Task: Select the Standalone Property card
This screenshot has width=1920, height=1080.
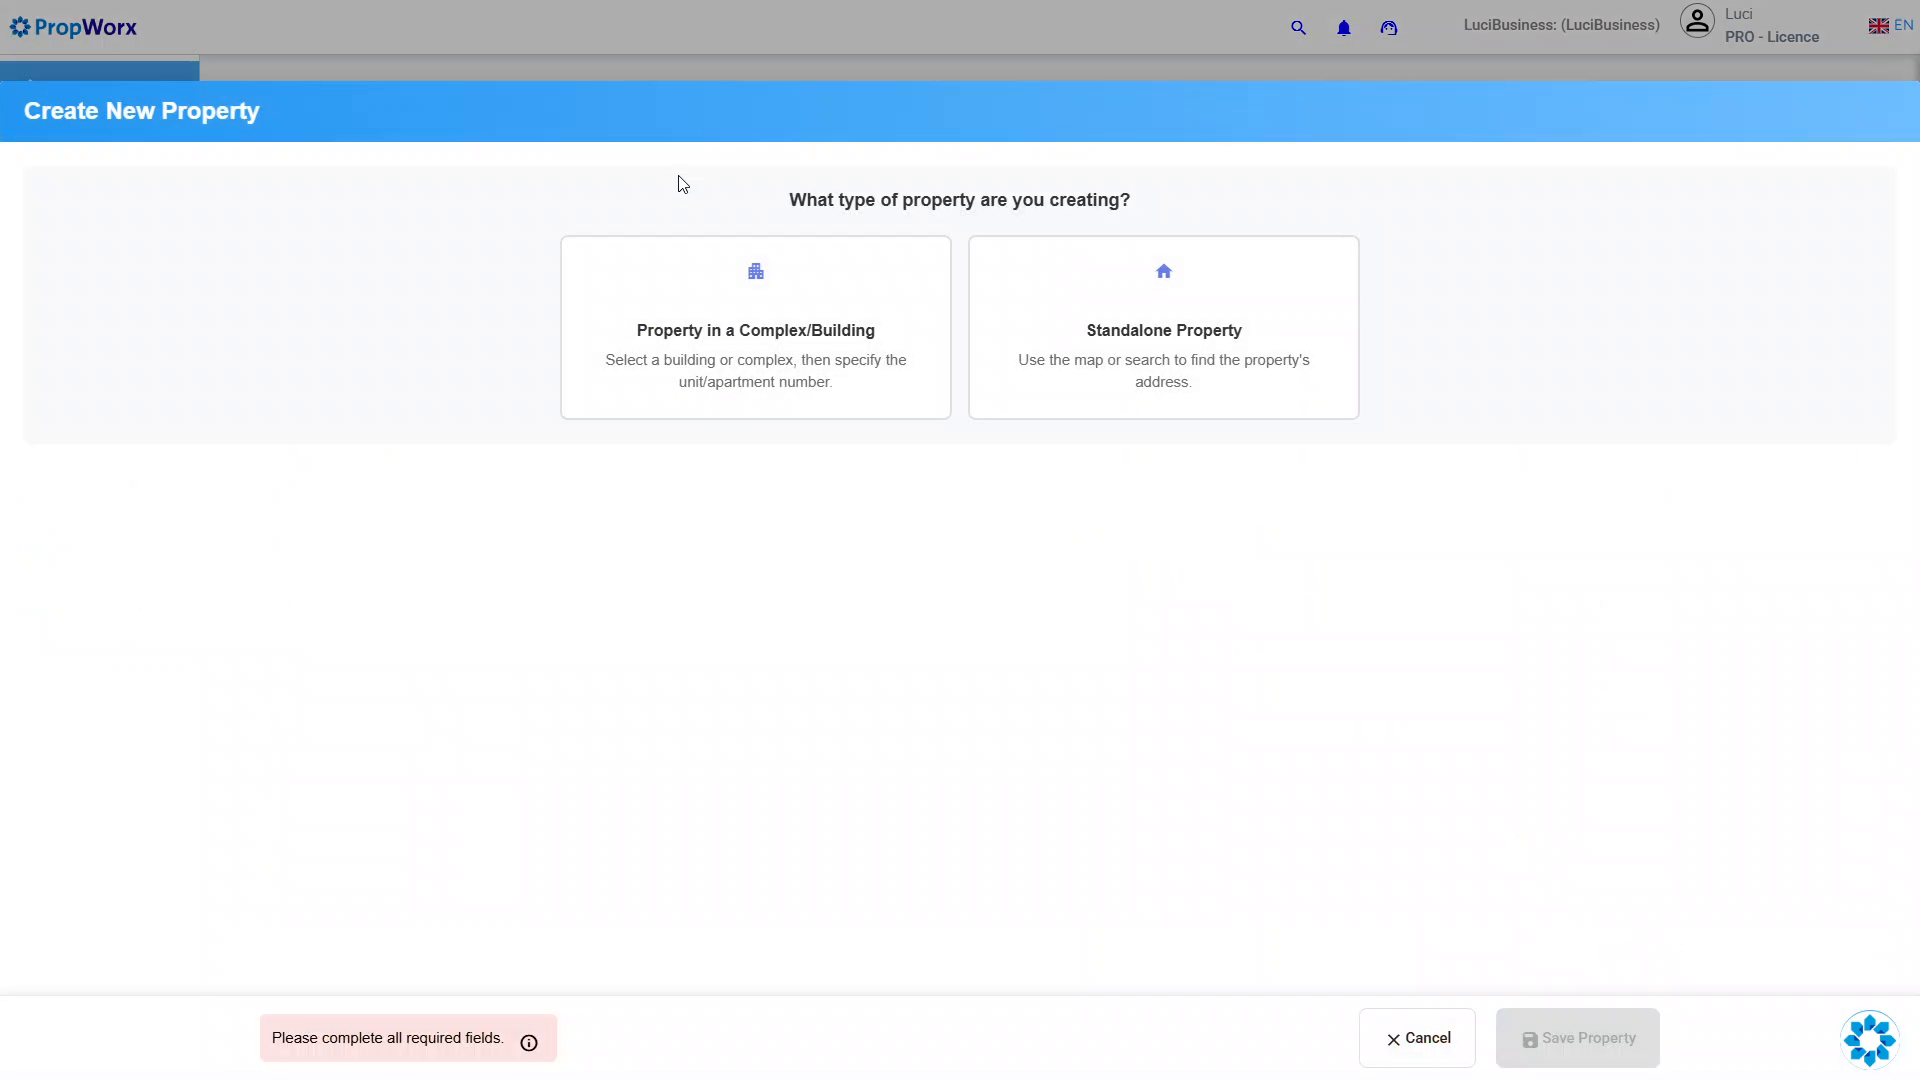Action: 1164,327
